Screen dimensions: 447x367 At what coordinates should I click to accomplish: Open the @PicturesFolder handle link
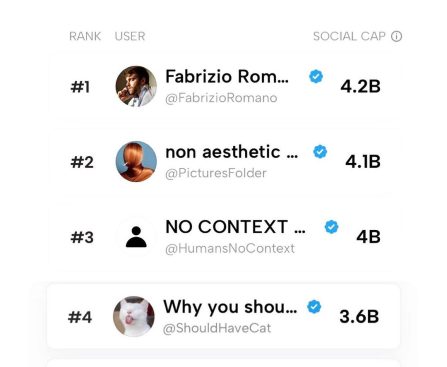tap(216, 173)
